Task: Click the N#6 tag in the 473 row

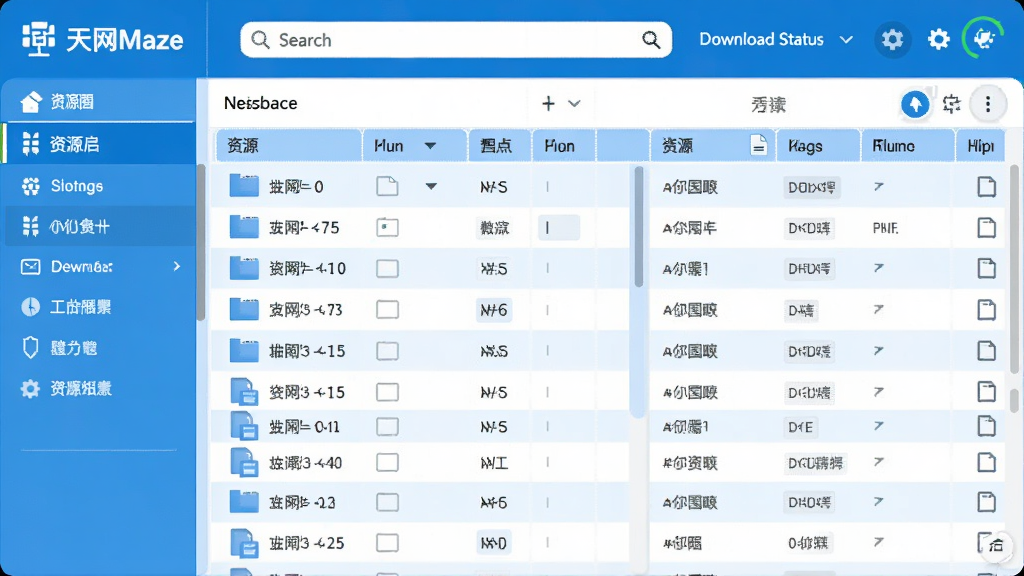Action: (494, 310)
